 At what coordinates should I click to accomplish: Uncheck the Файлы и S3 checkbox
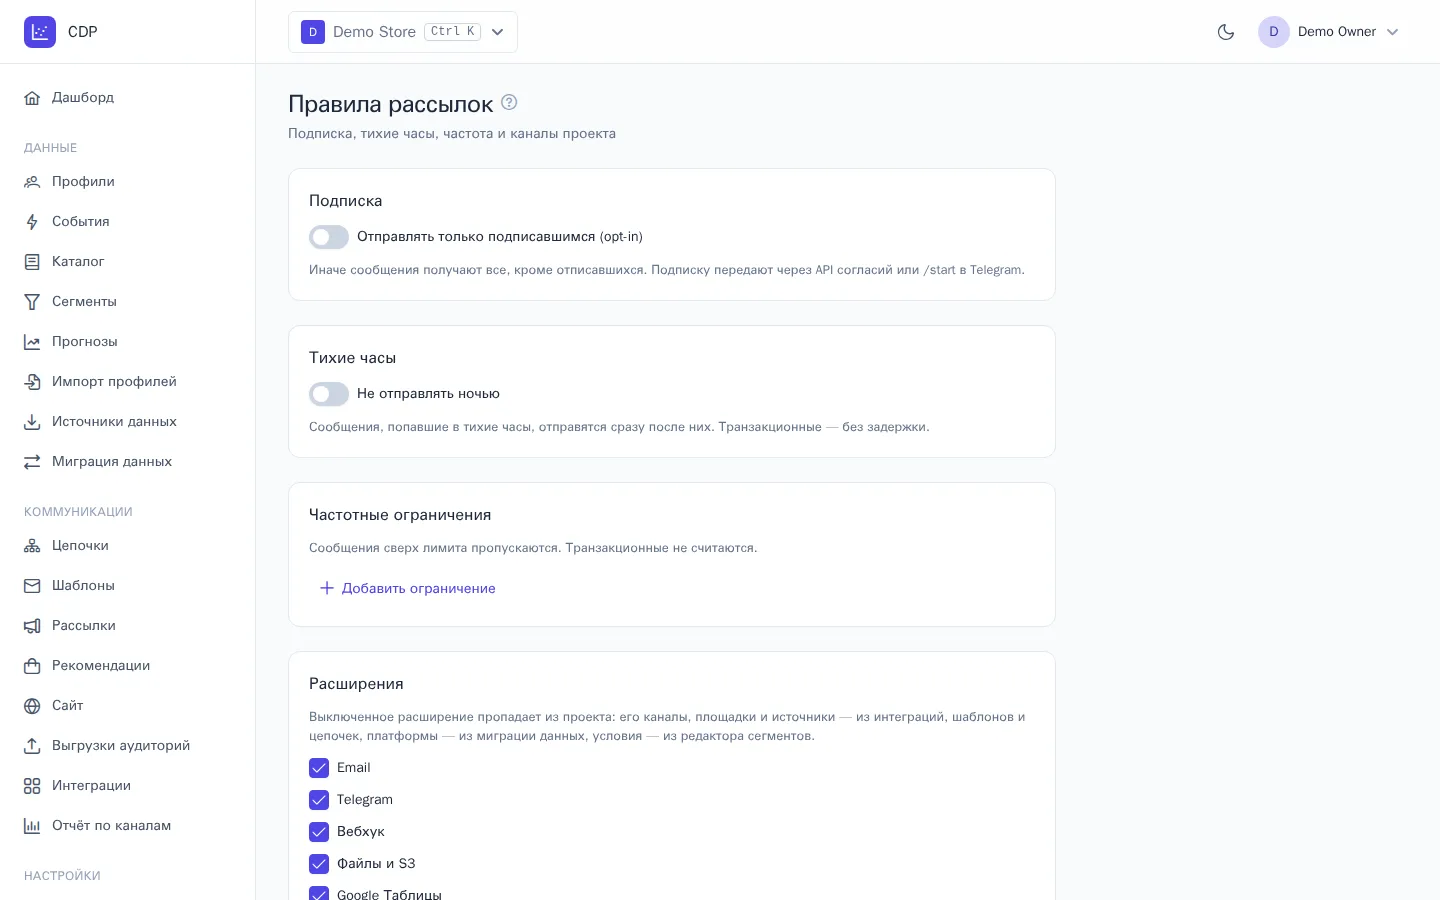coord(319,864)
